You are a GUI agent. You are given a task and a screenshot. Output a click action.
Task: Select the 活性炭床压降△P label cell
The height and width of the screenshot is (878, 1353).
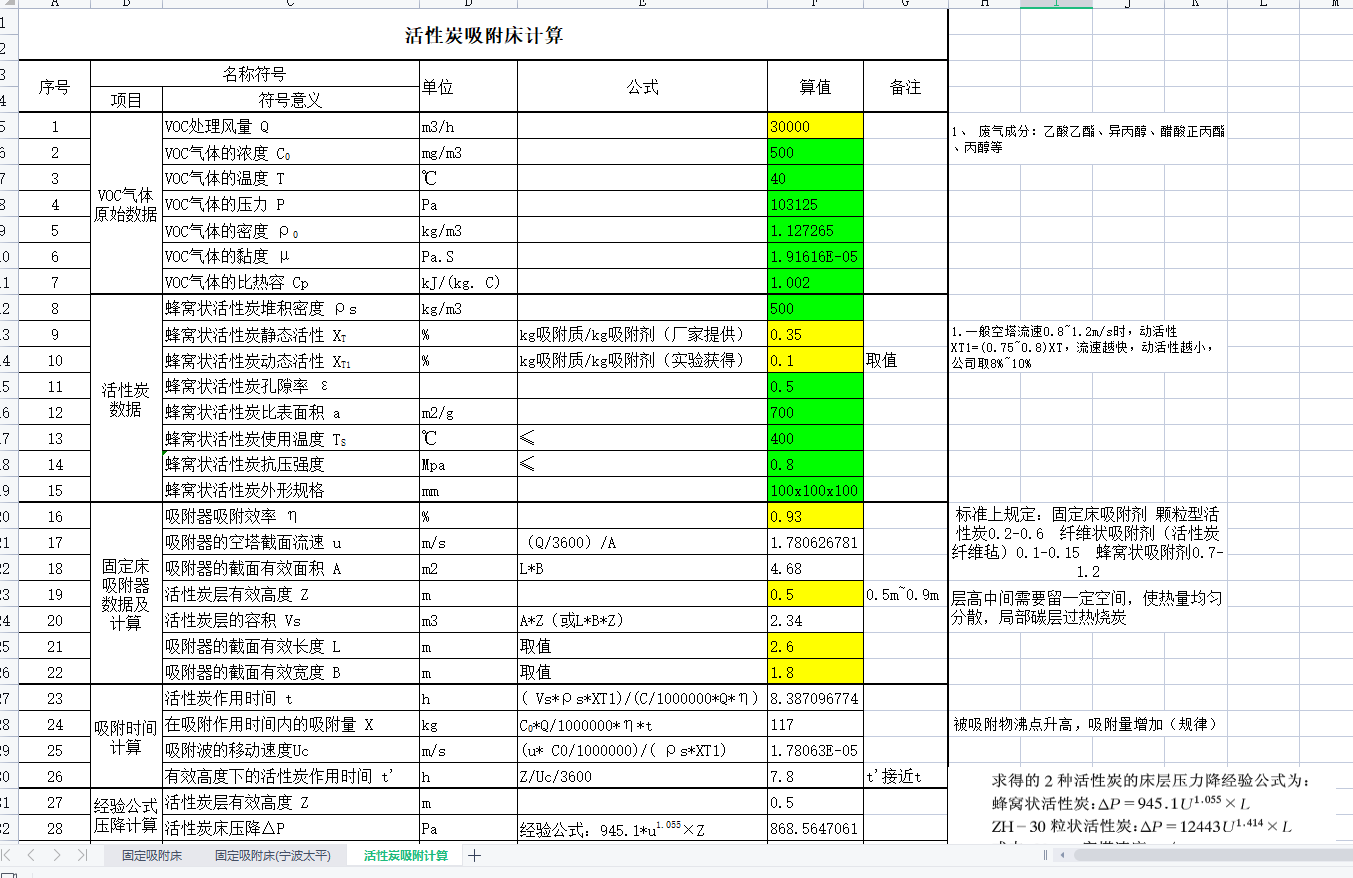point(291,829)
